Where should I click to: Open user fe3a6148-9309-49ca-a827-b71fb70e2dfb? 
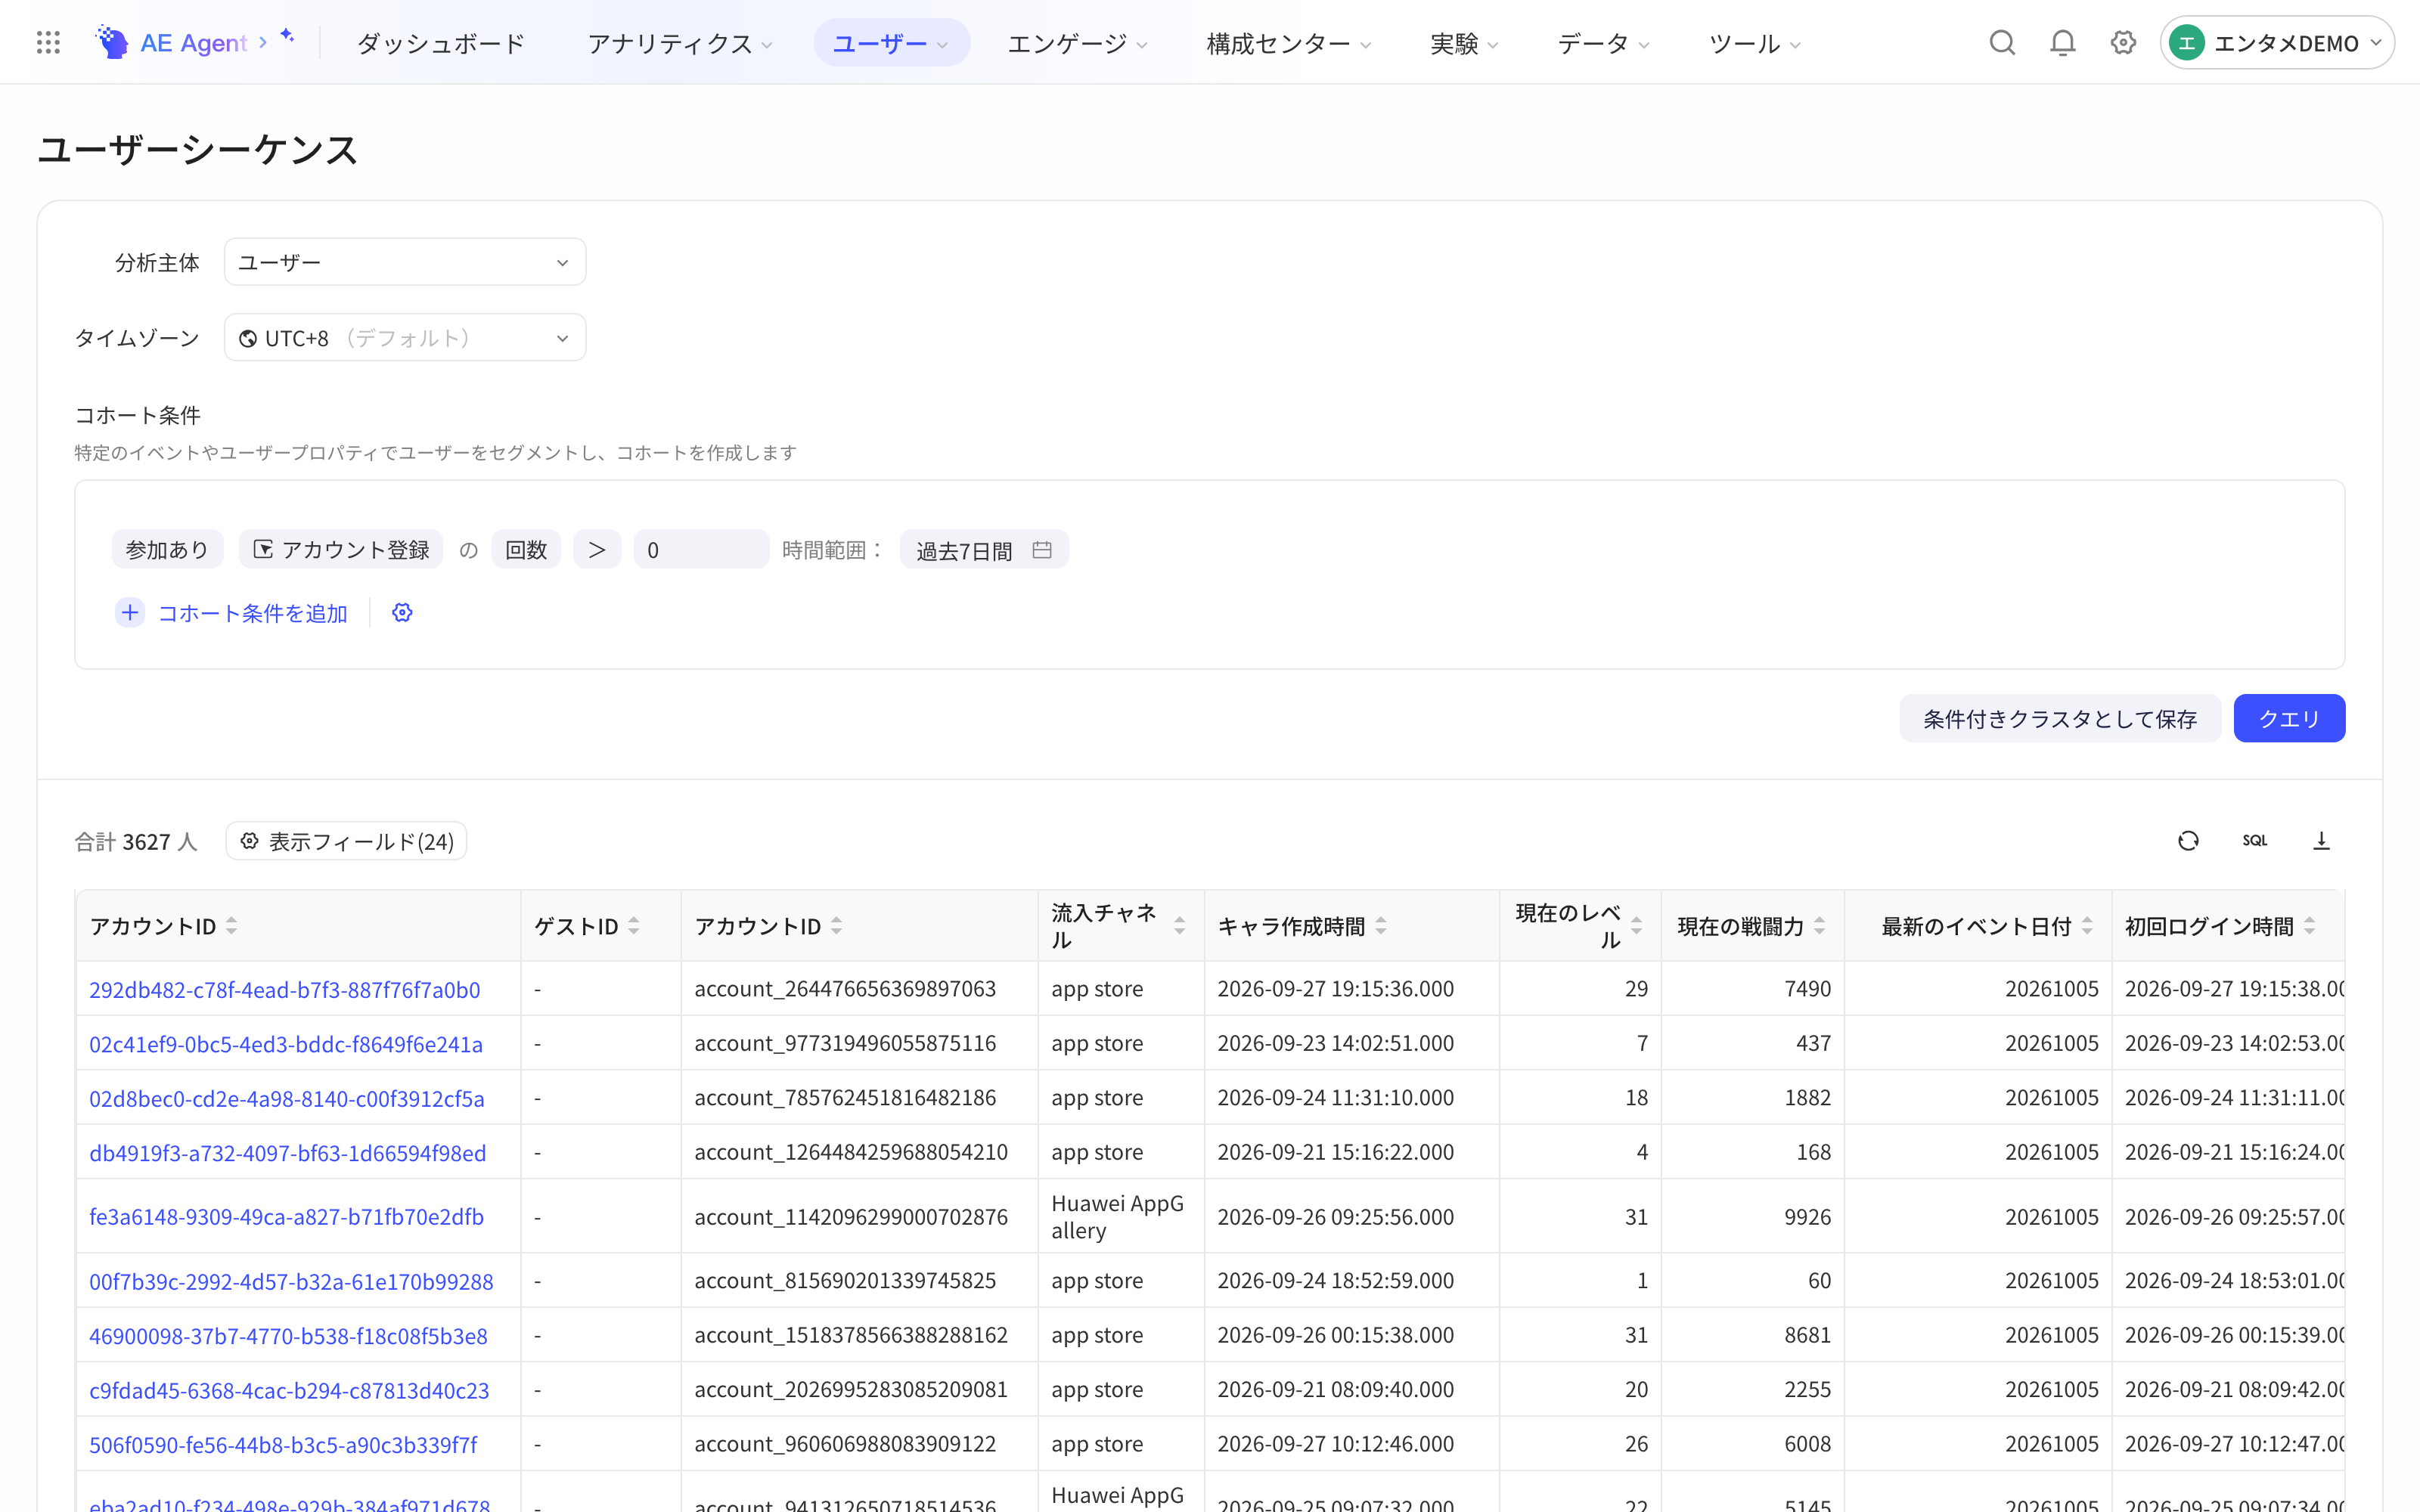pos(287,1216)
